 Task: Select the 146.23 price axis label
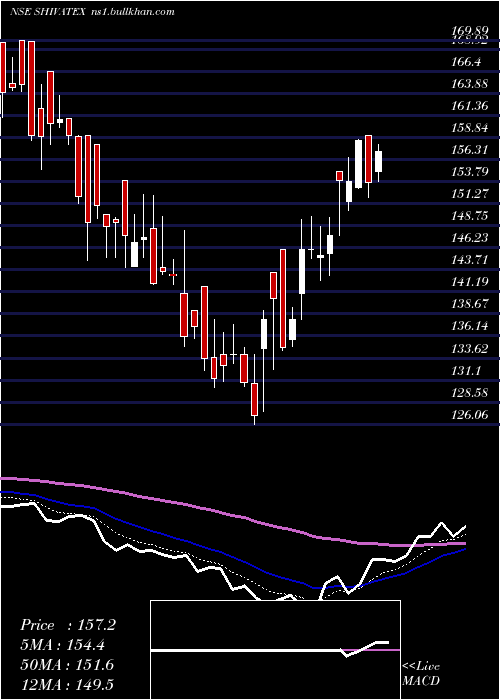coord(469,238)
